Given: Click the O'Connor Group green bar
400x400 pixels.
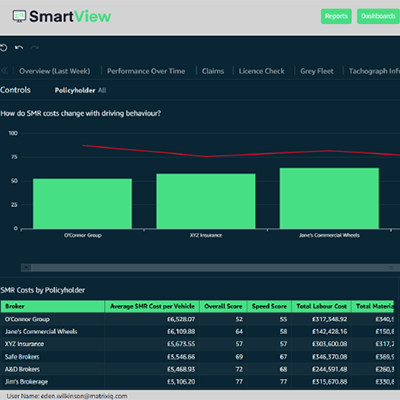Looking at the screenshot, I should [82, 204].
